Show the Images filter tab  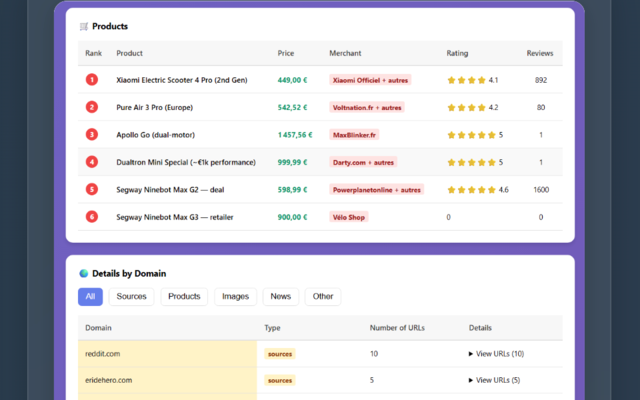(x=235, y=297)
